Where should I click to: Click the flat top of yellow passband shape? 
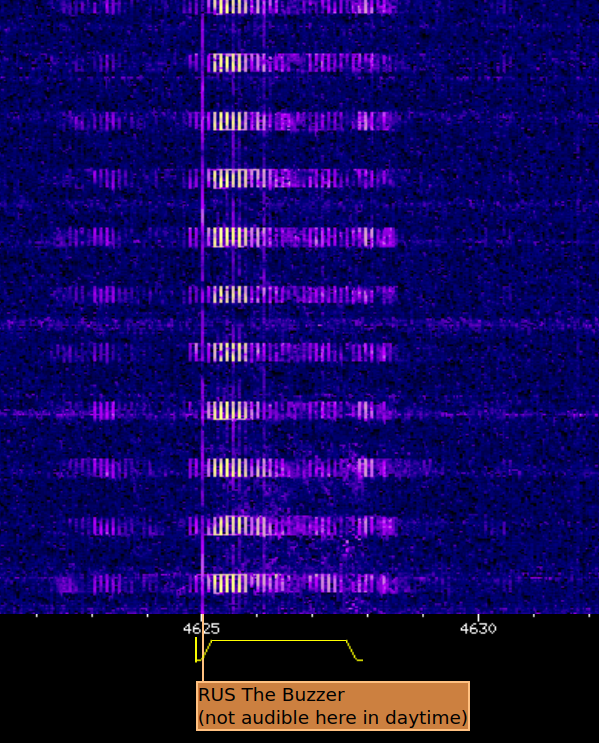pyautogui.click(x=279, y=641)
